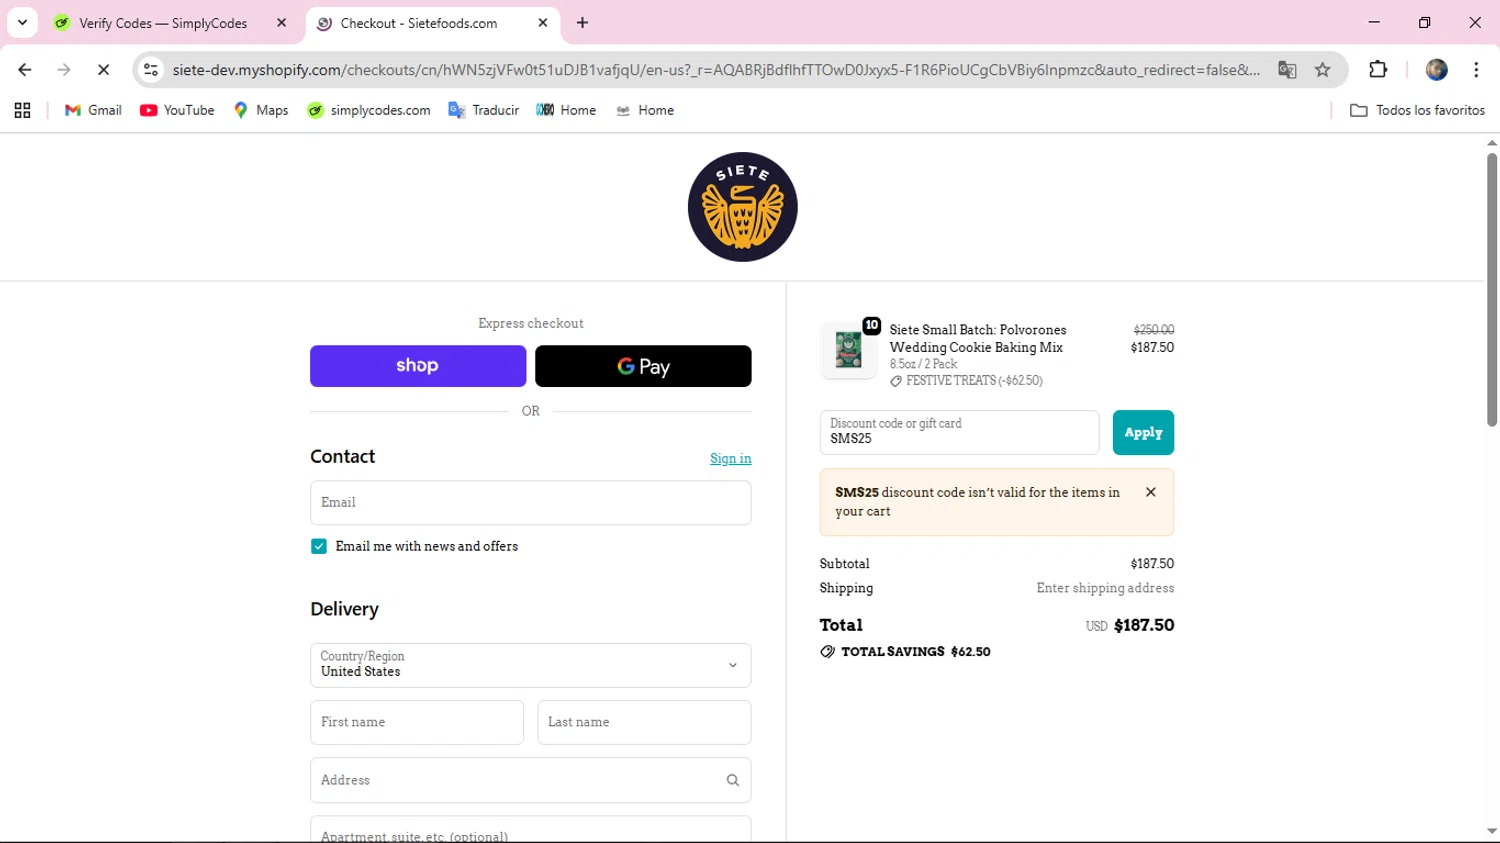1500x843 pixels.
Task: Click the page vertical scrollbar
Action: [1491, 290]
